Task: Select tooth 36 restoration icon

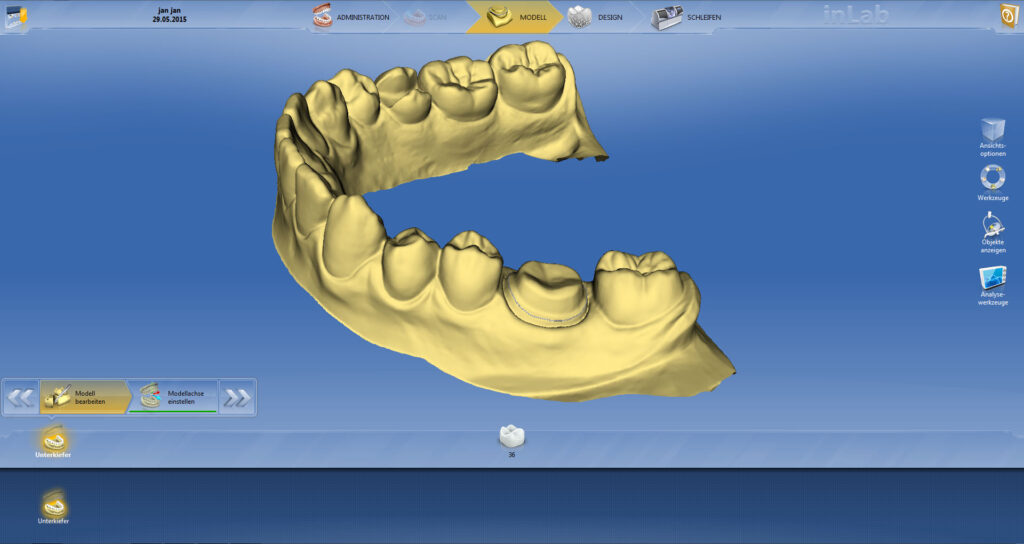Action: click(x=512, y=436)
